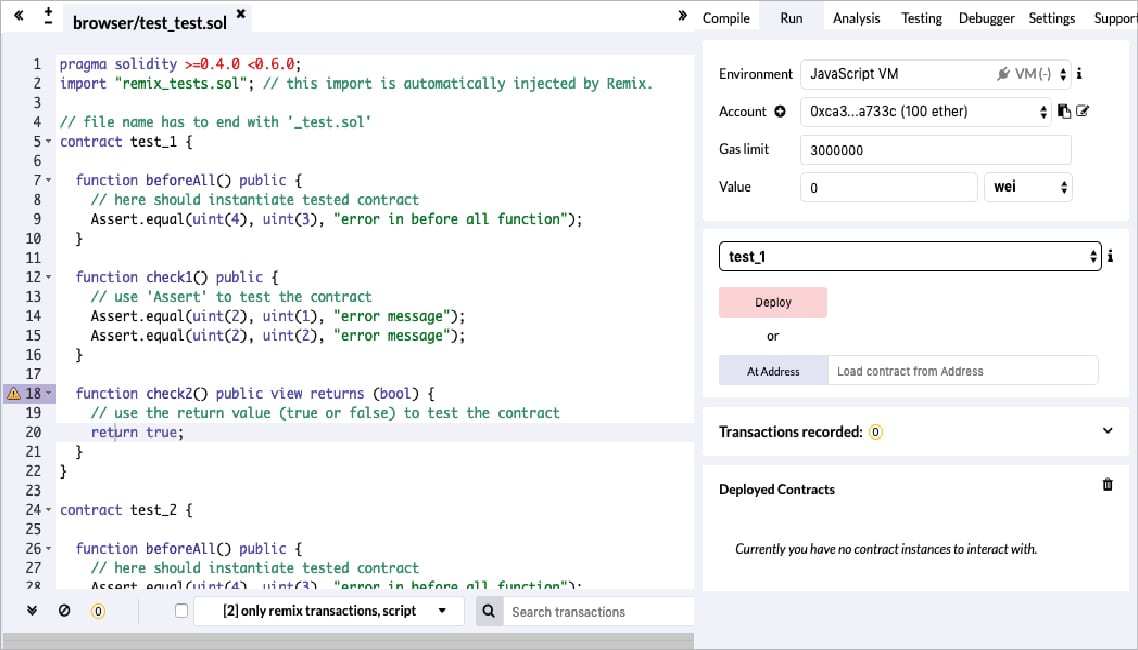Switch to the Compile tab
This screenshot has height=650, width=1138.
(x=726, y=18)
